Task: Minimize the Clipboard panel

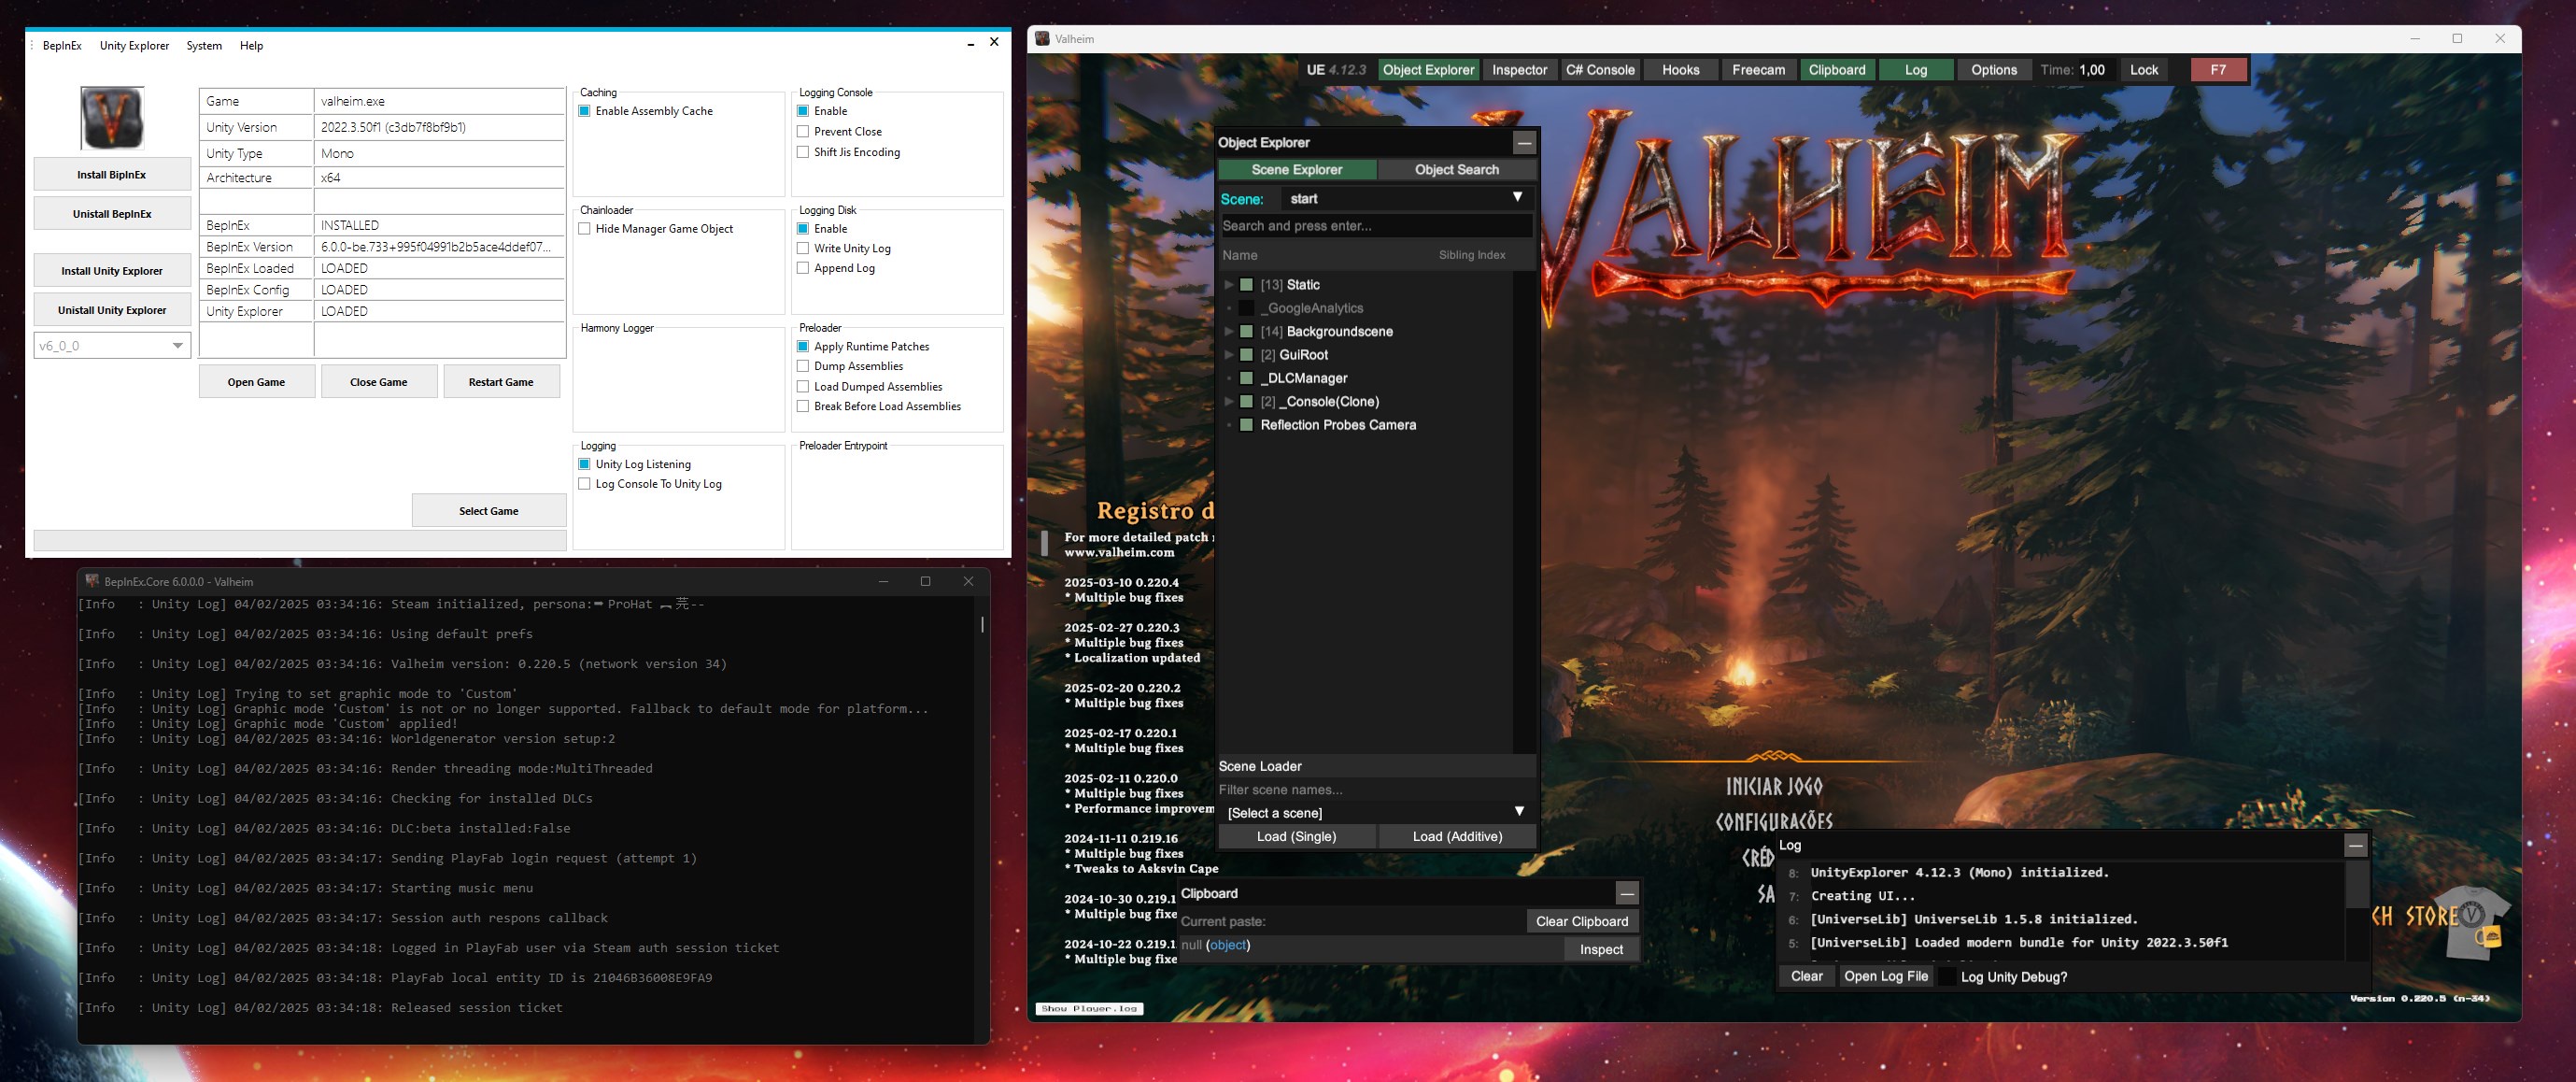Action: coord(1627,894)
